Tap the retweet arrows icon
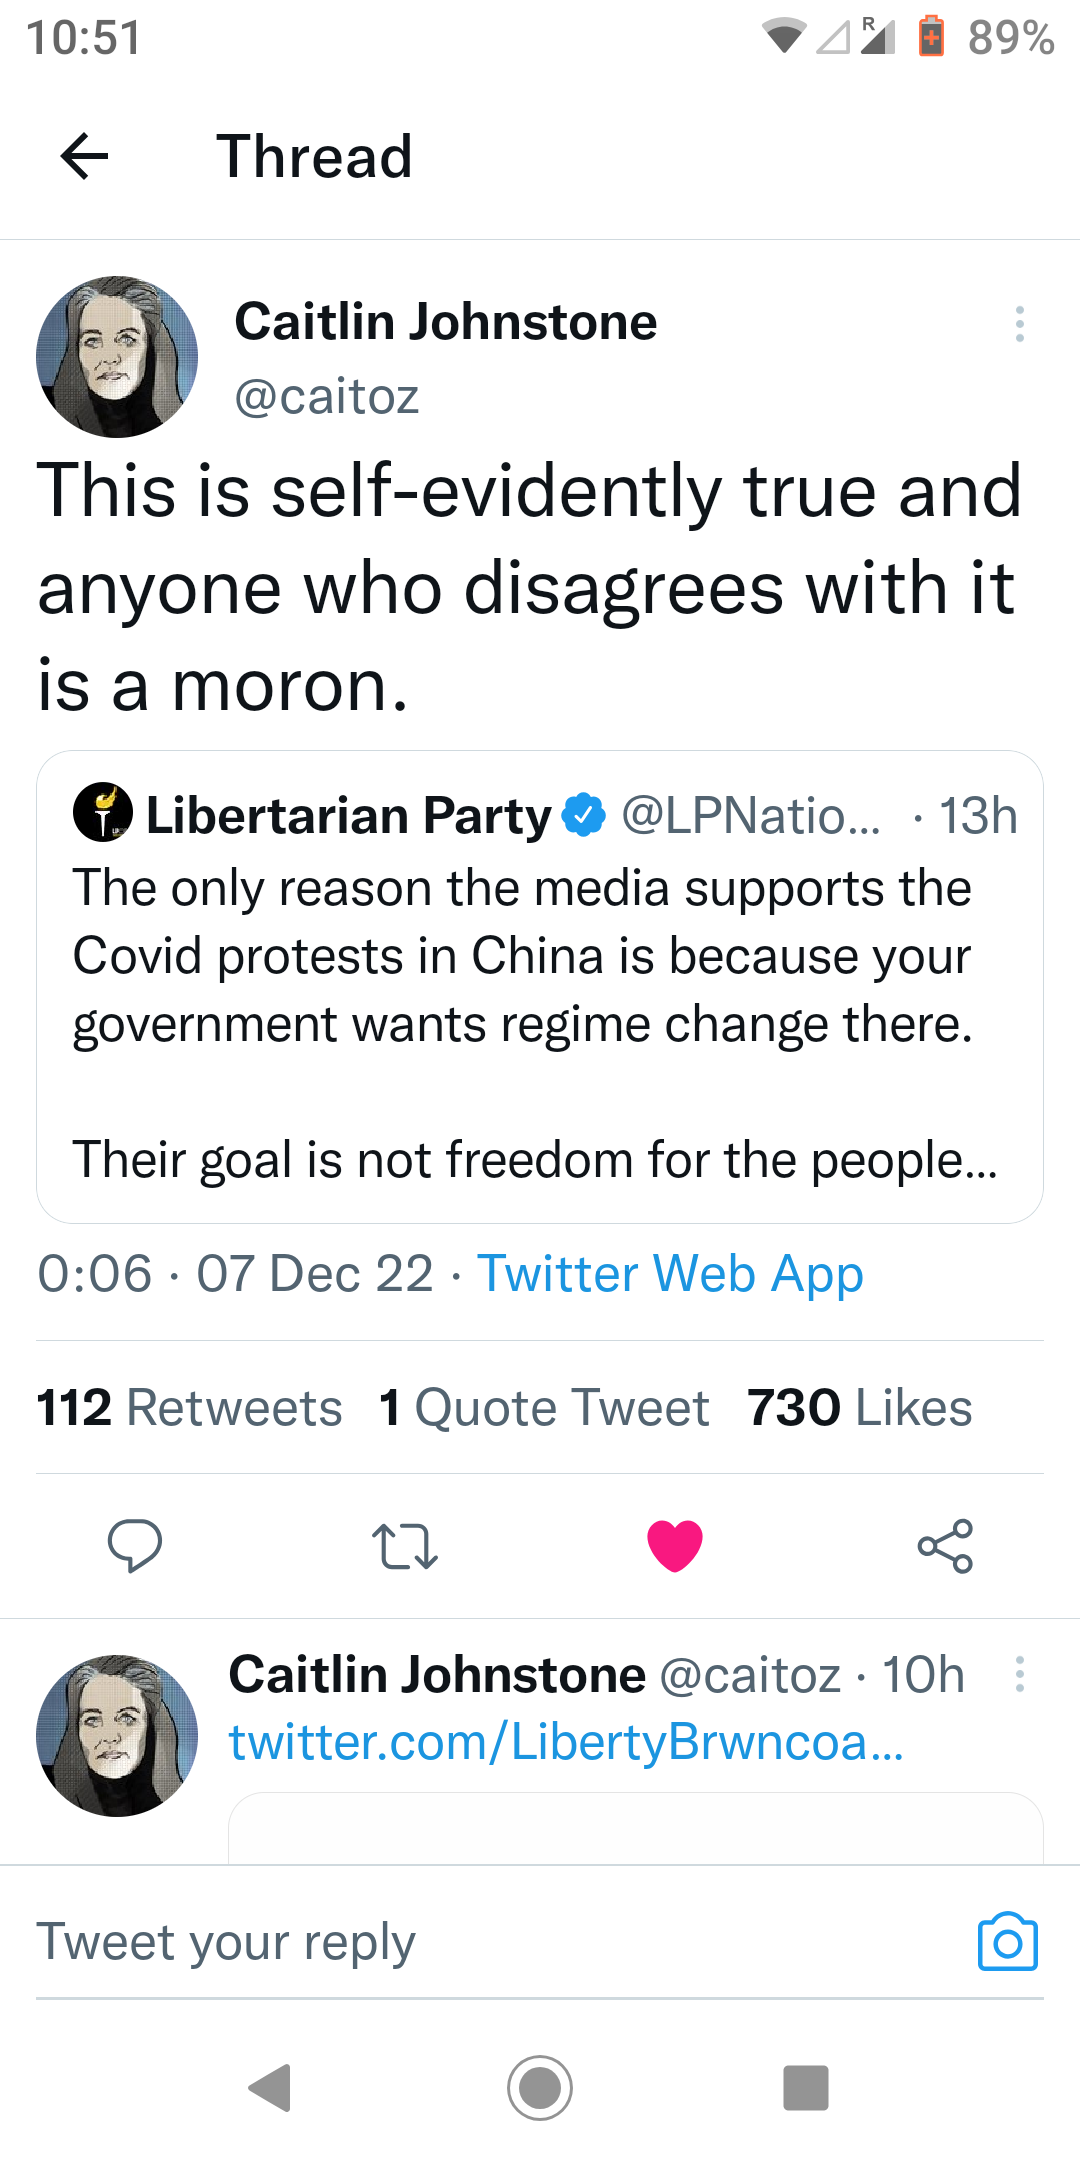This screenshot has height=2160, width=1080. pyautogui.click(x=404, y=1546)
